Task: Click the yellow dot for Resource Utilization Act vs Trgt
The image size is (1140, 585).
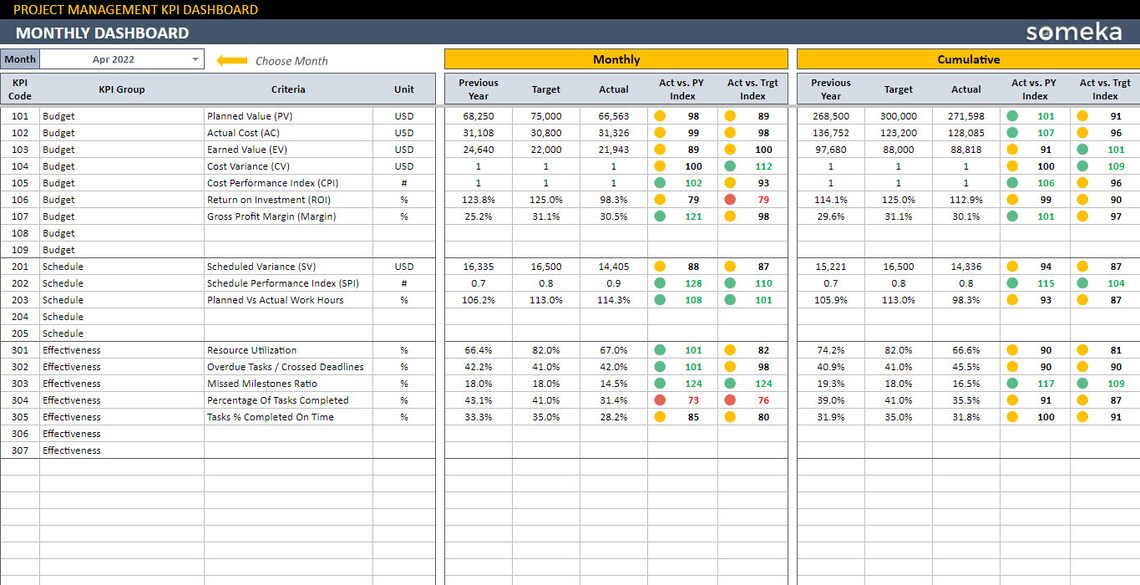Action: tap(731, 350)
